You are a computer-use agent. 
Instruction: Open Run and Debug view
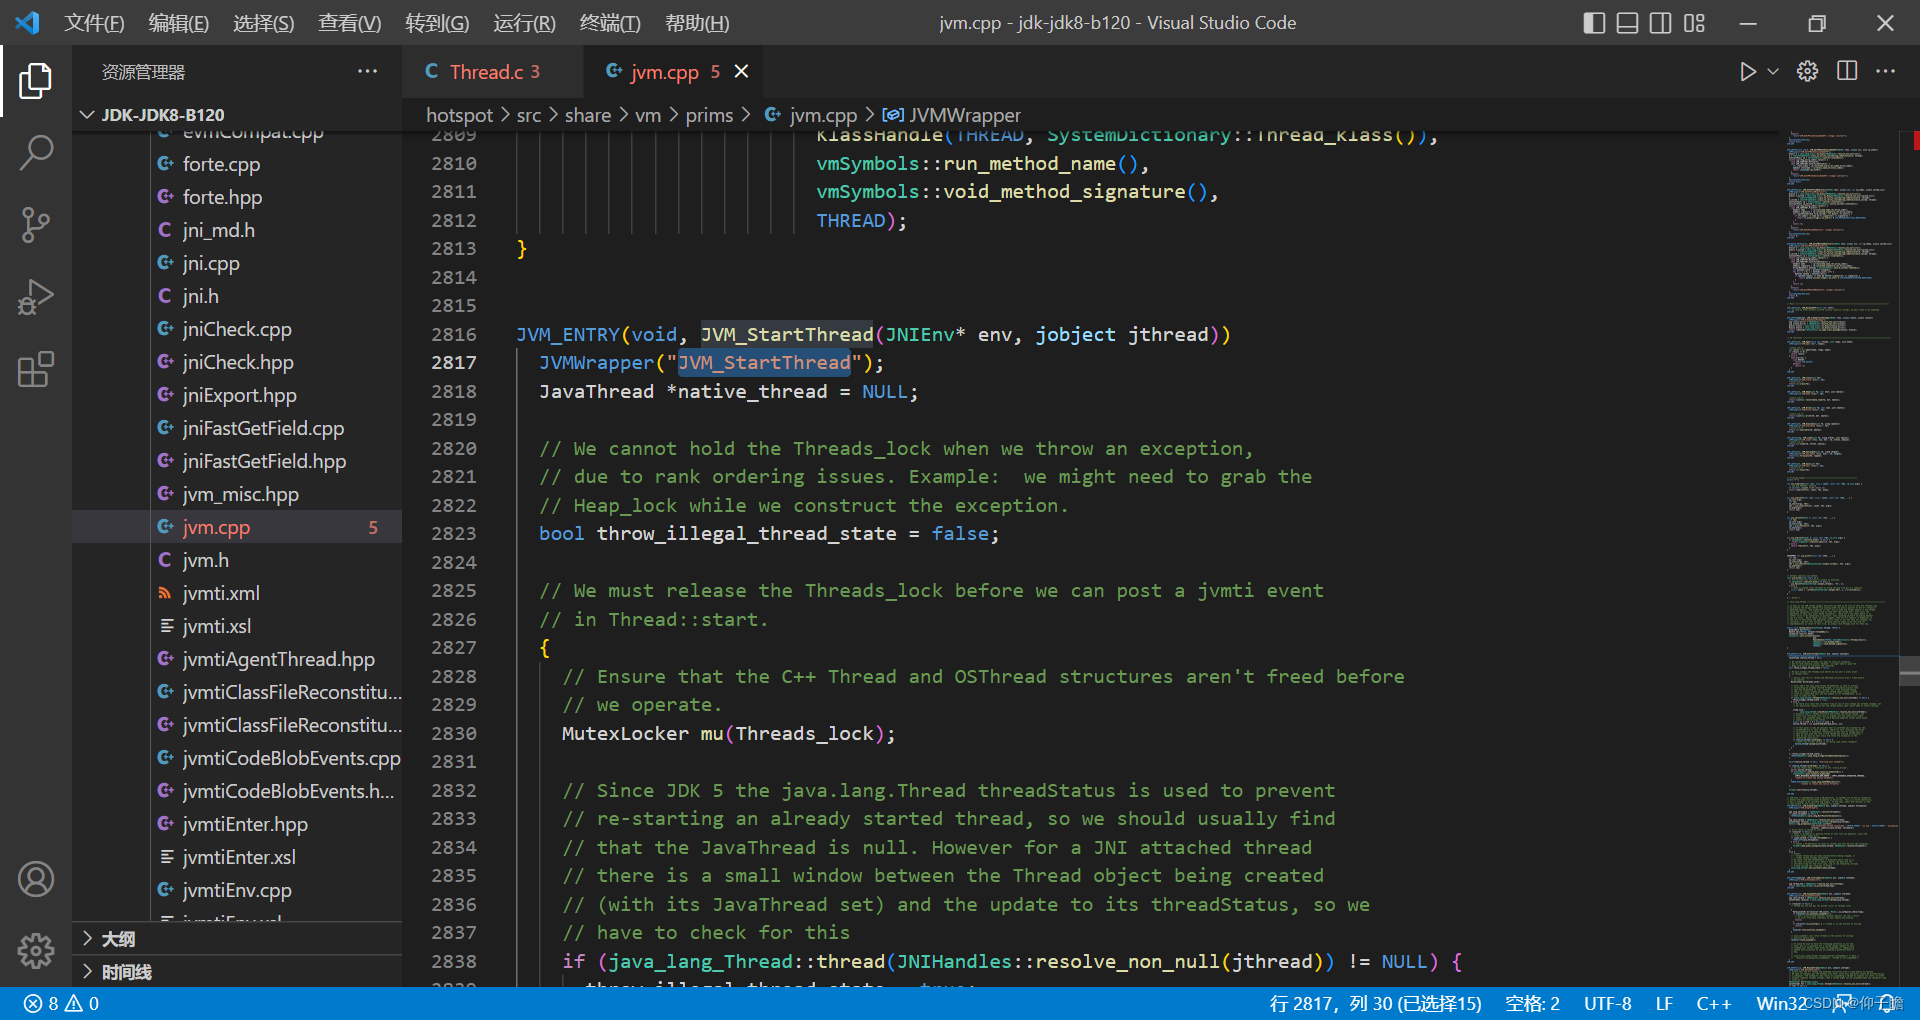pyautogui.click(x=36, y=297)
